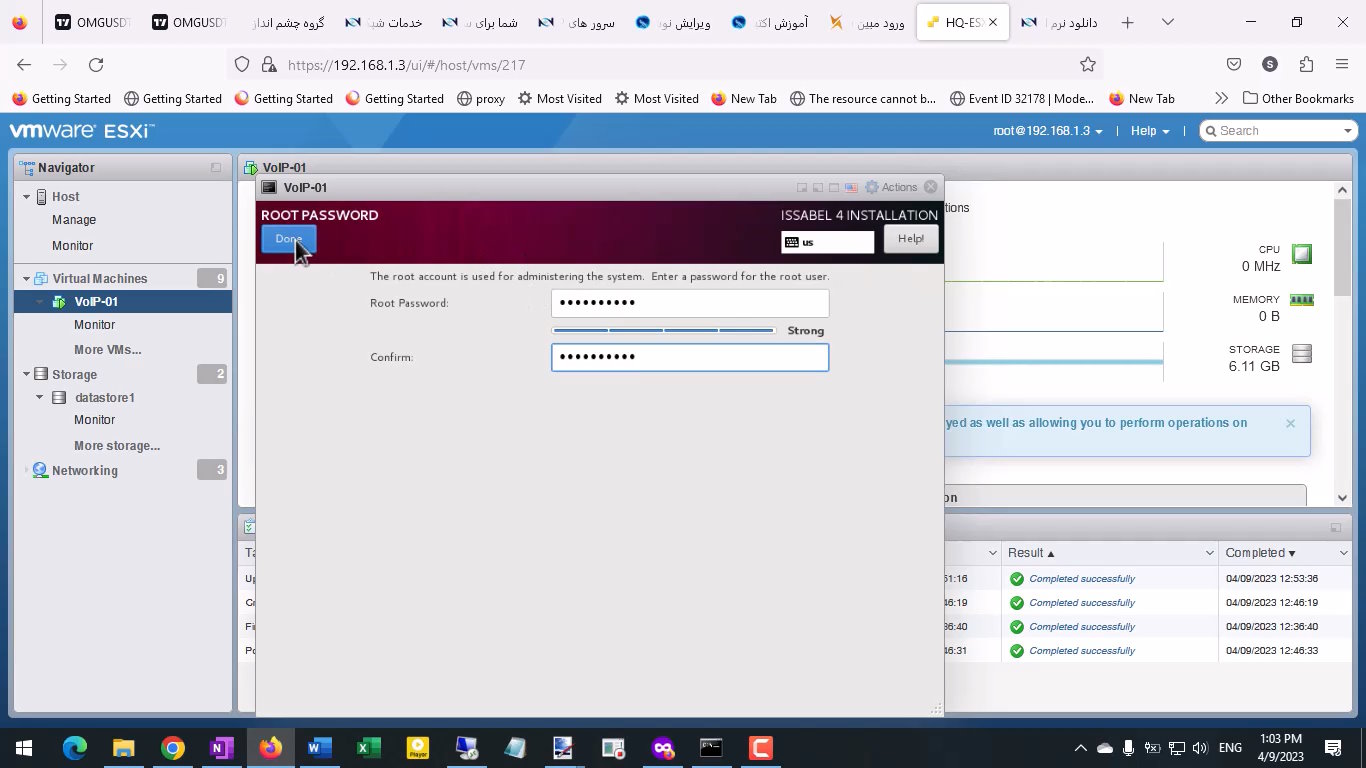Collapse the Virtual Machines tree node
1366x768 pixels.
pyautogui.click(x=27, y=279)
